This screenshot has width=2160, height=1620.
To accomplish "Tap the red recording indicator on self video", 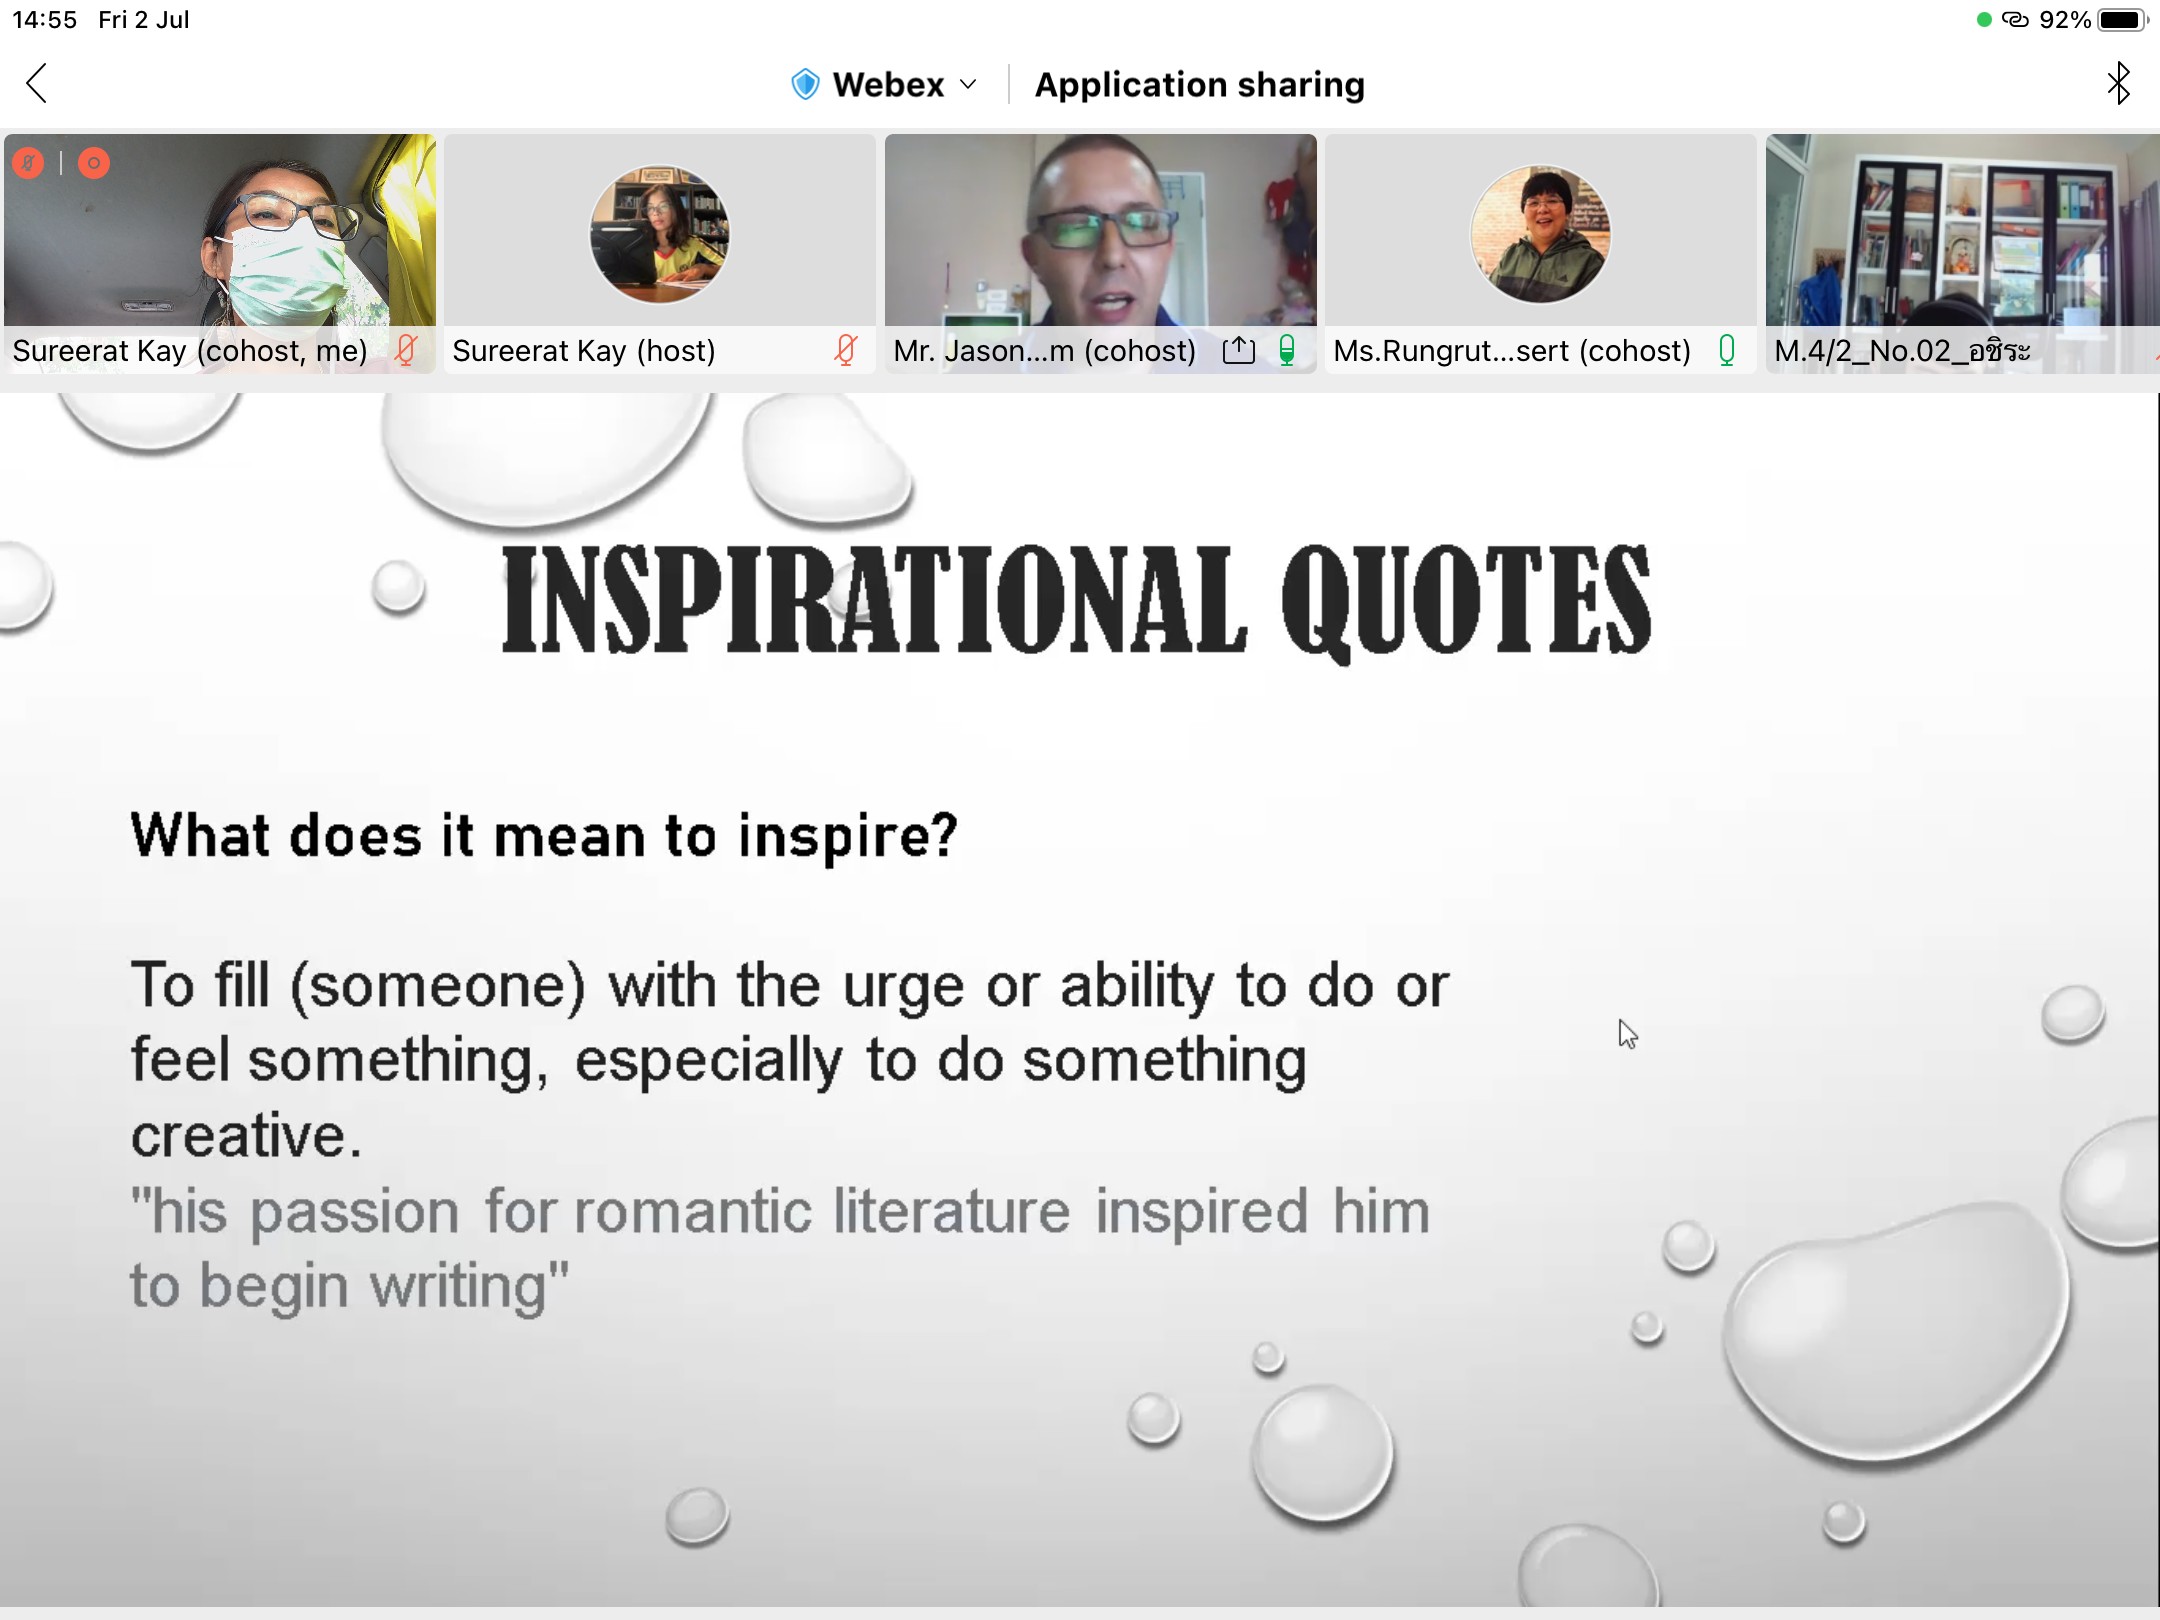I will [94, 163].
